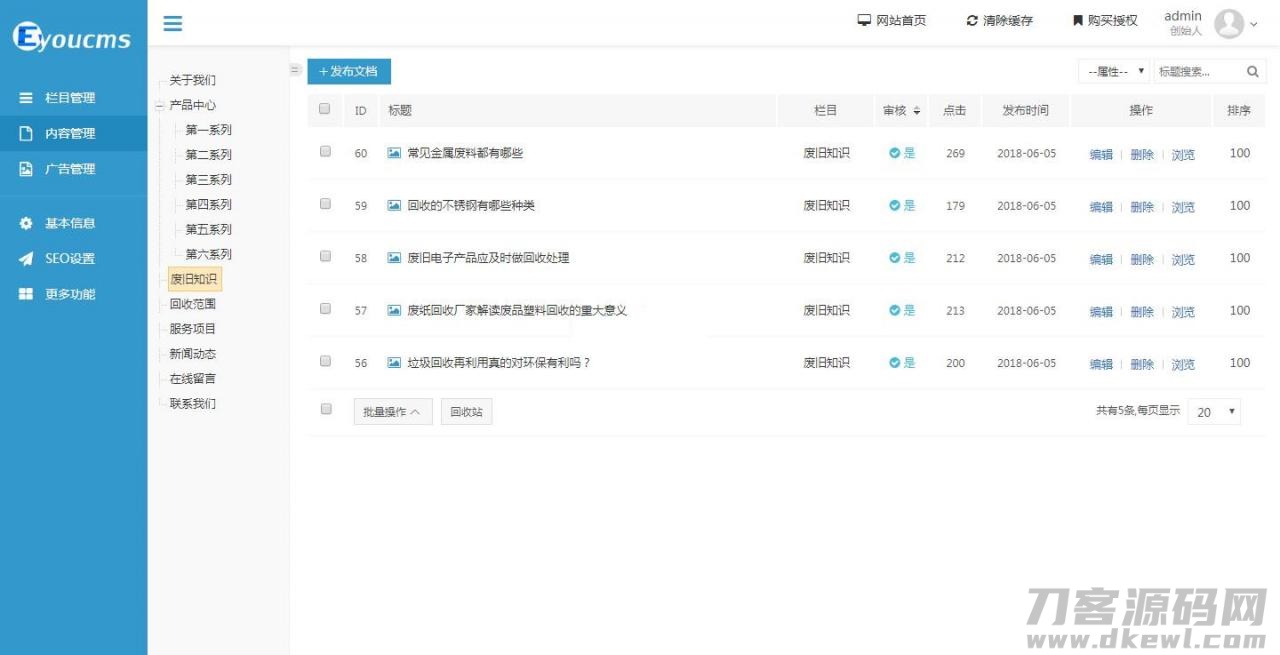Check the select-all checkbox in the table header
The height and width of the screenshot is (655, 1280).
pyautogui.click(x=324, y=110)
